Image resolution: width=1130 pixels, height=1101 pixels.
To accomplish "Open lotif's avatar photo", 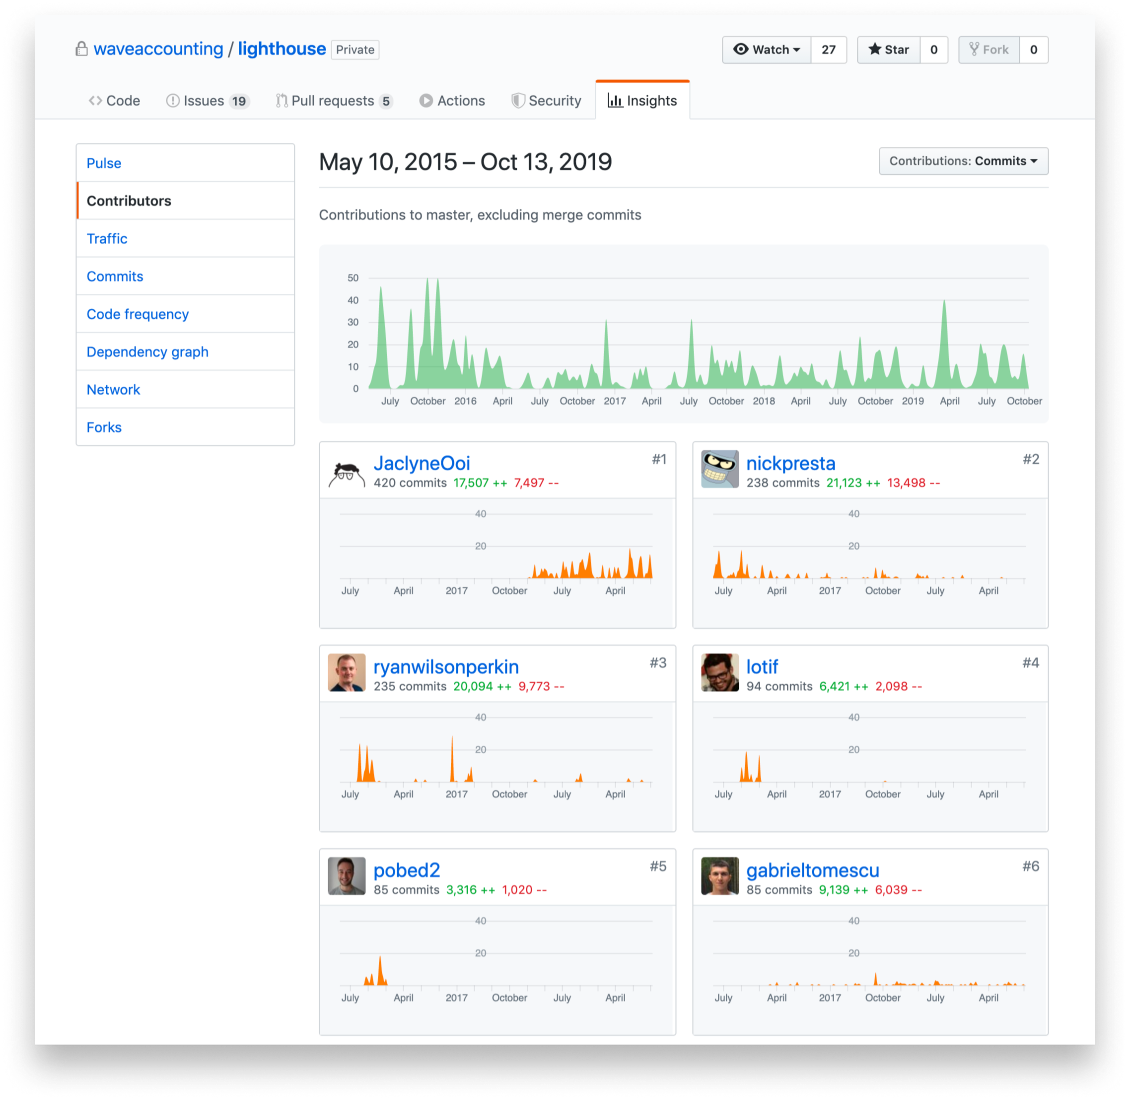I will (x=720, y=673).
